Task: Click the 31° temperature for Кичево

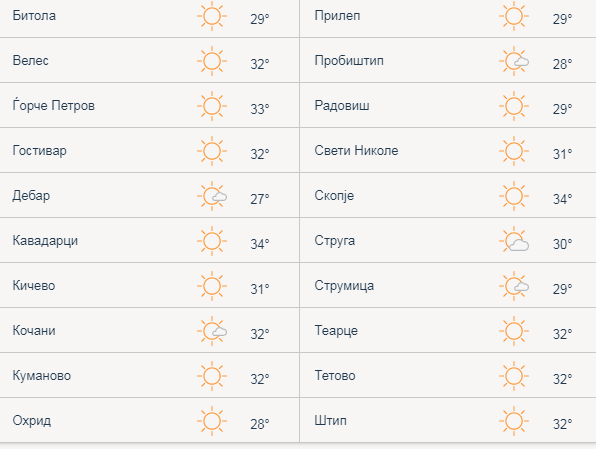Action: [x=260, y=289]
